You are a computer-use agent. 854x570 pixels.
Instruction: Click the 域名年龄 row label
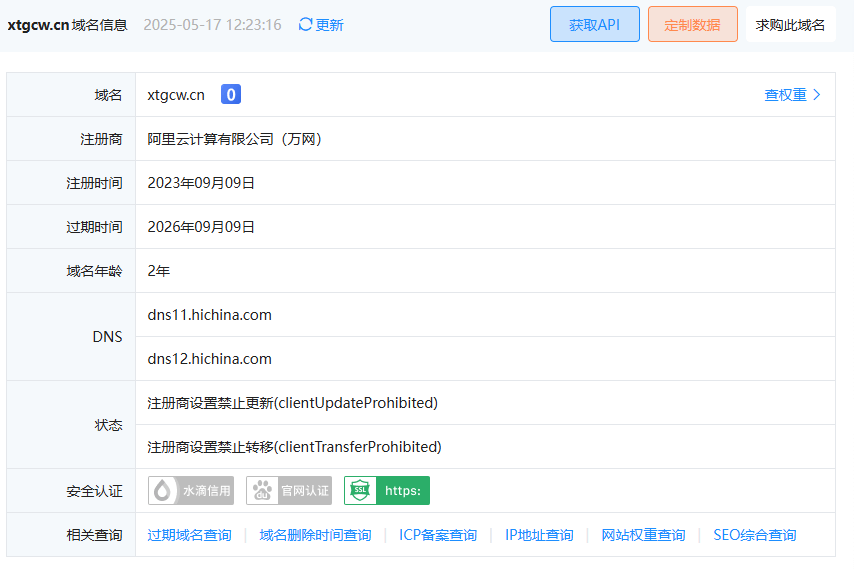[94, 271]
